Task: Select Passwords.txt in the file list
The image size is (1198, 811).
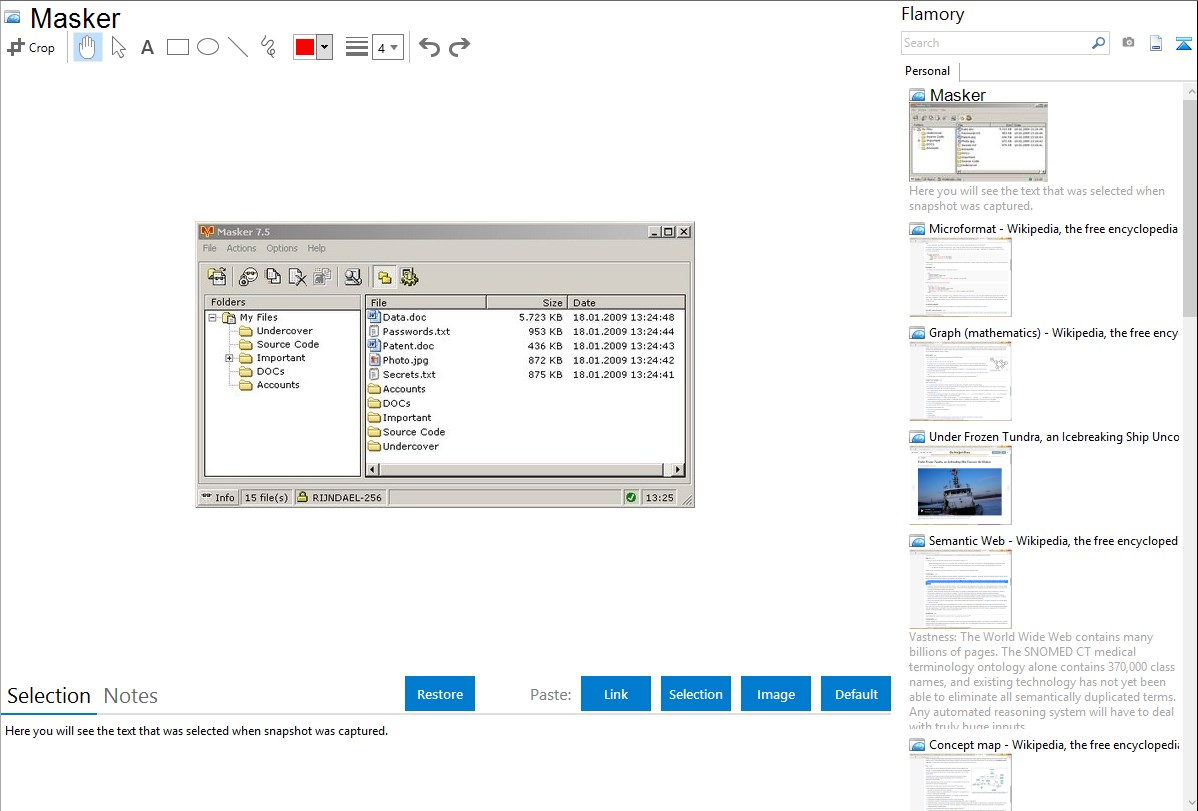Action: pos(416,332)
